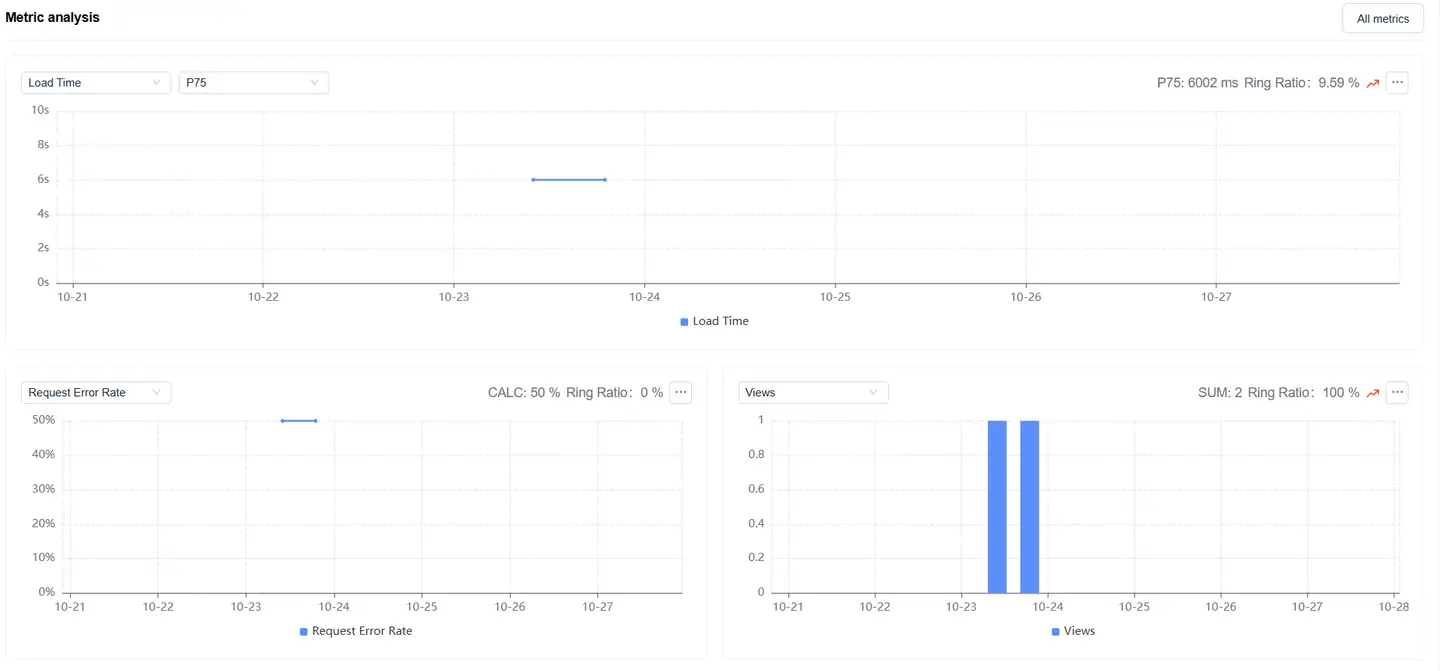
Task: Open the All metrics button
Action: point(1382,19)
